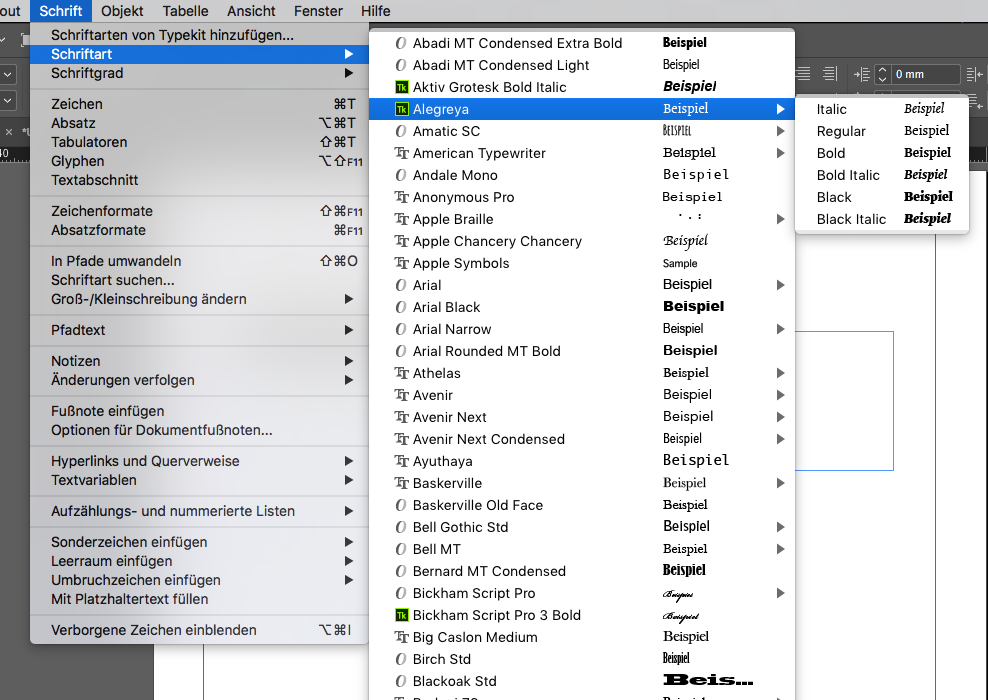Click TrueType icon beside Big Caslon Medium
Viewport: 988px width, 700px height.
click(401, 637)
